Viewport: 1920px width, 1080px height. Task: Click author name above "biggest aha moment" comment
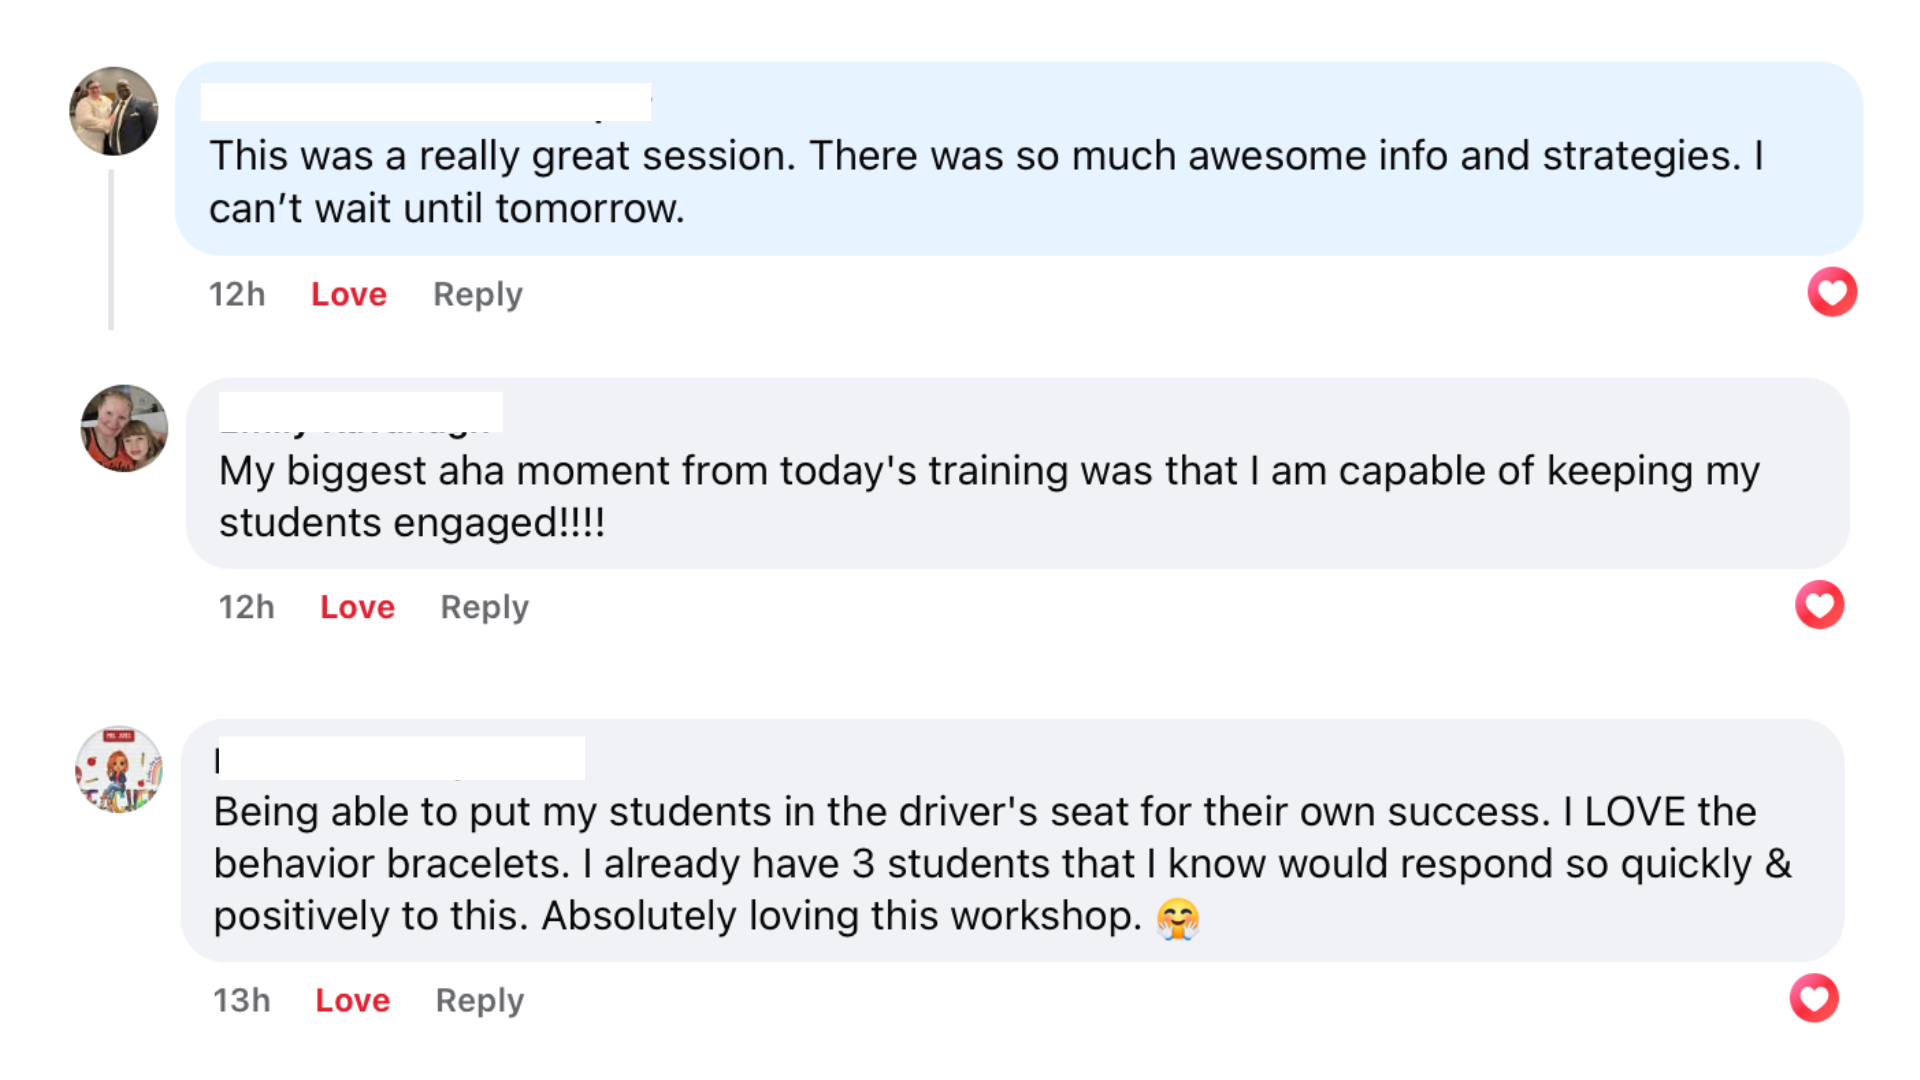click(360, 413)
